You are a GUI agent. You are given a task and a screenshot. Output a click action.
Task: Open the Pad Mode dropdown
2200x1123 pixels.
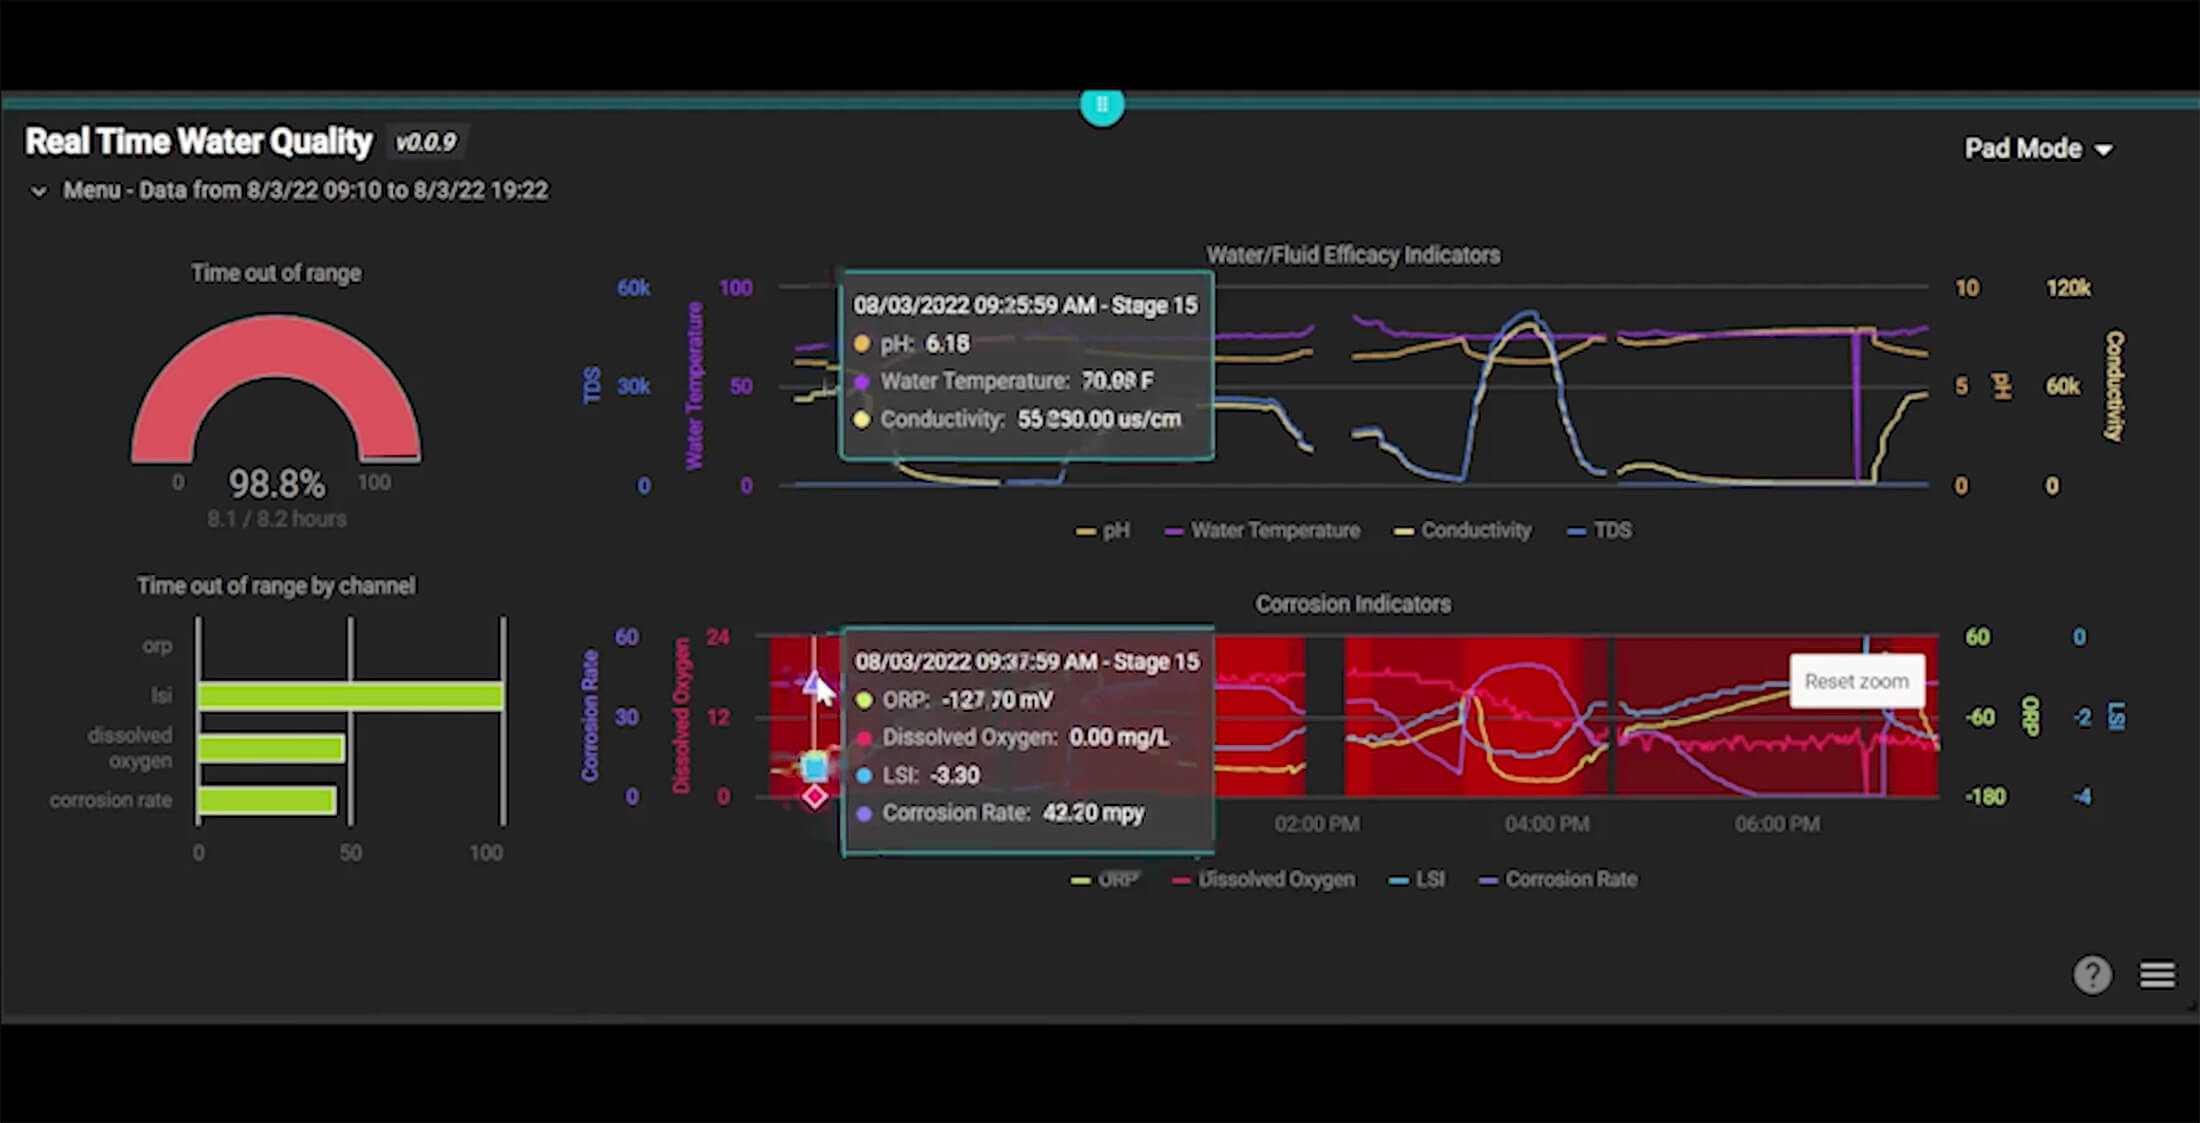click(x=2037, y=149)
